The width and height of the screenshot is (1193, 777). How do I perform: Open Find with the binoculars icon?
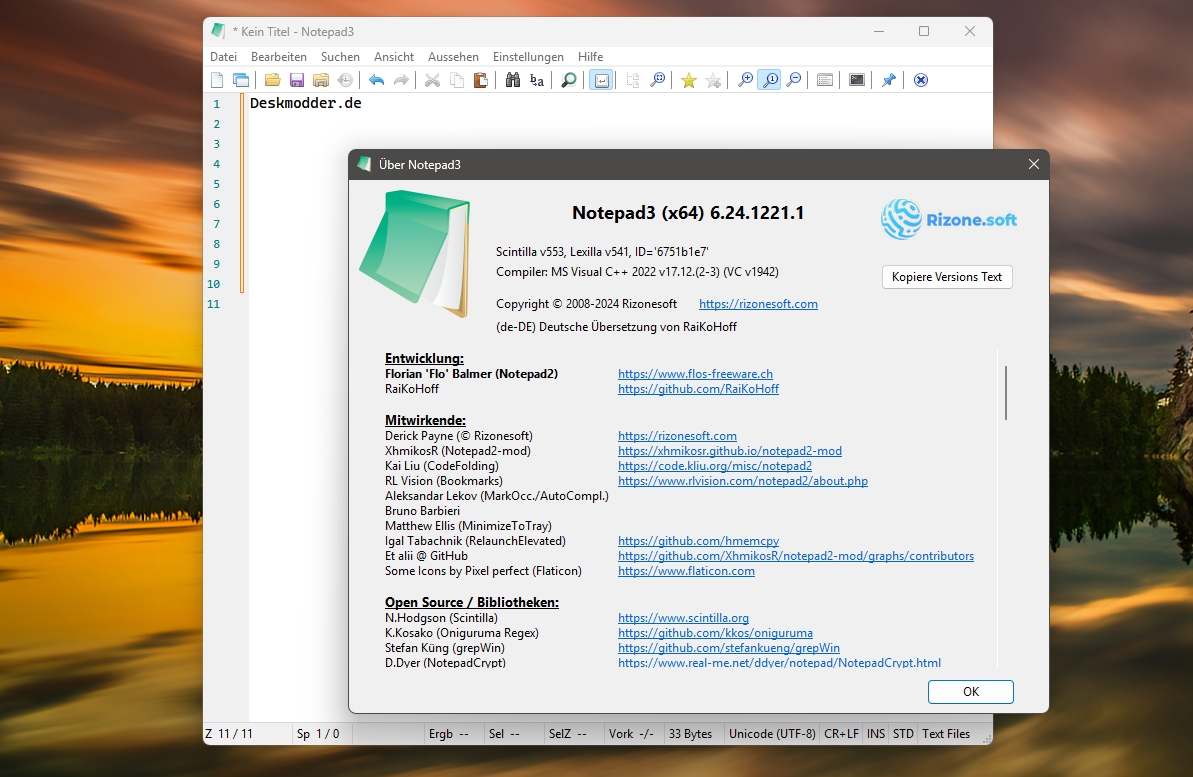(513, 80)
